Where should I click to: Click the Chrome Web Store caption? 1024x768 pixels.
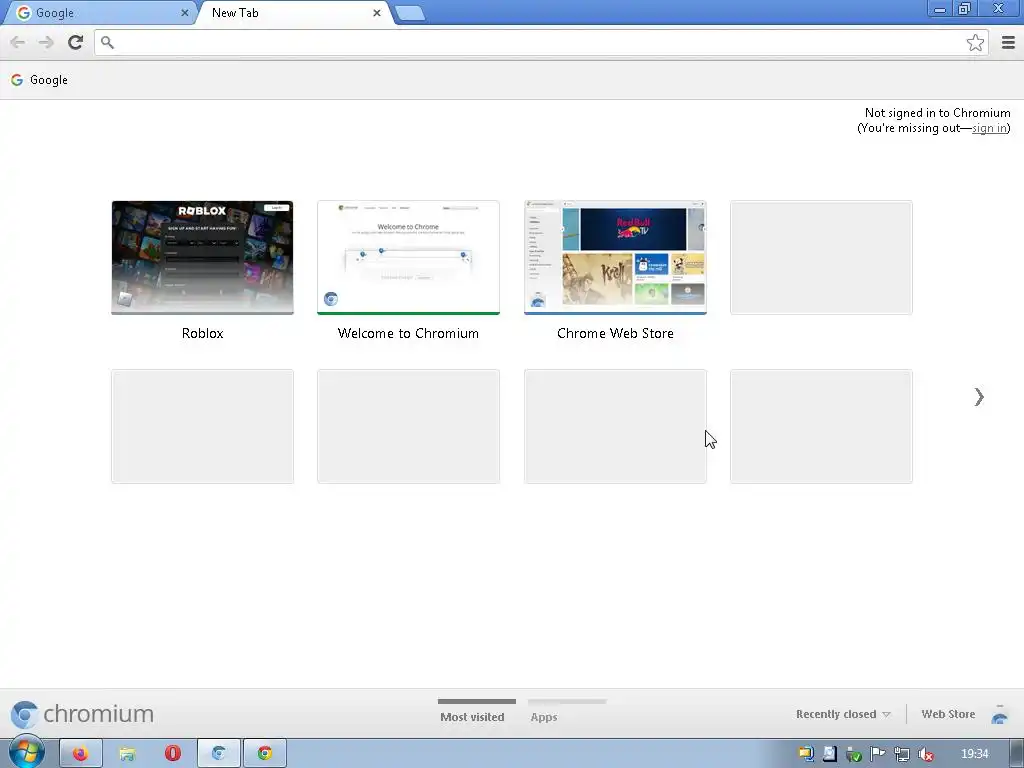pos(615,333)
